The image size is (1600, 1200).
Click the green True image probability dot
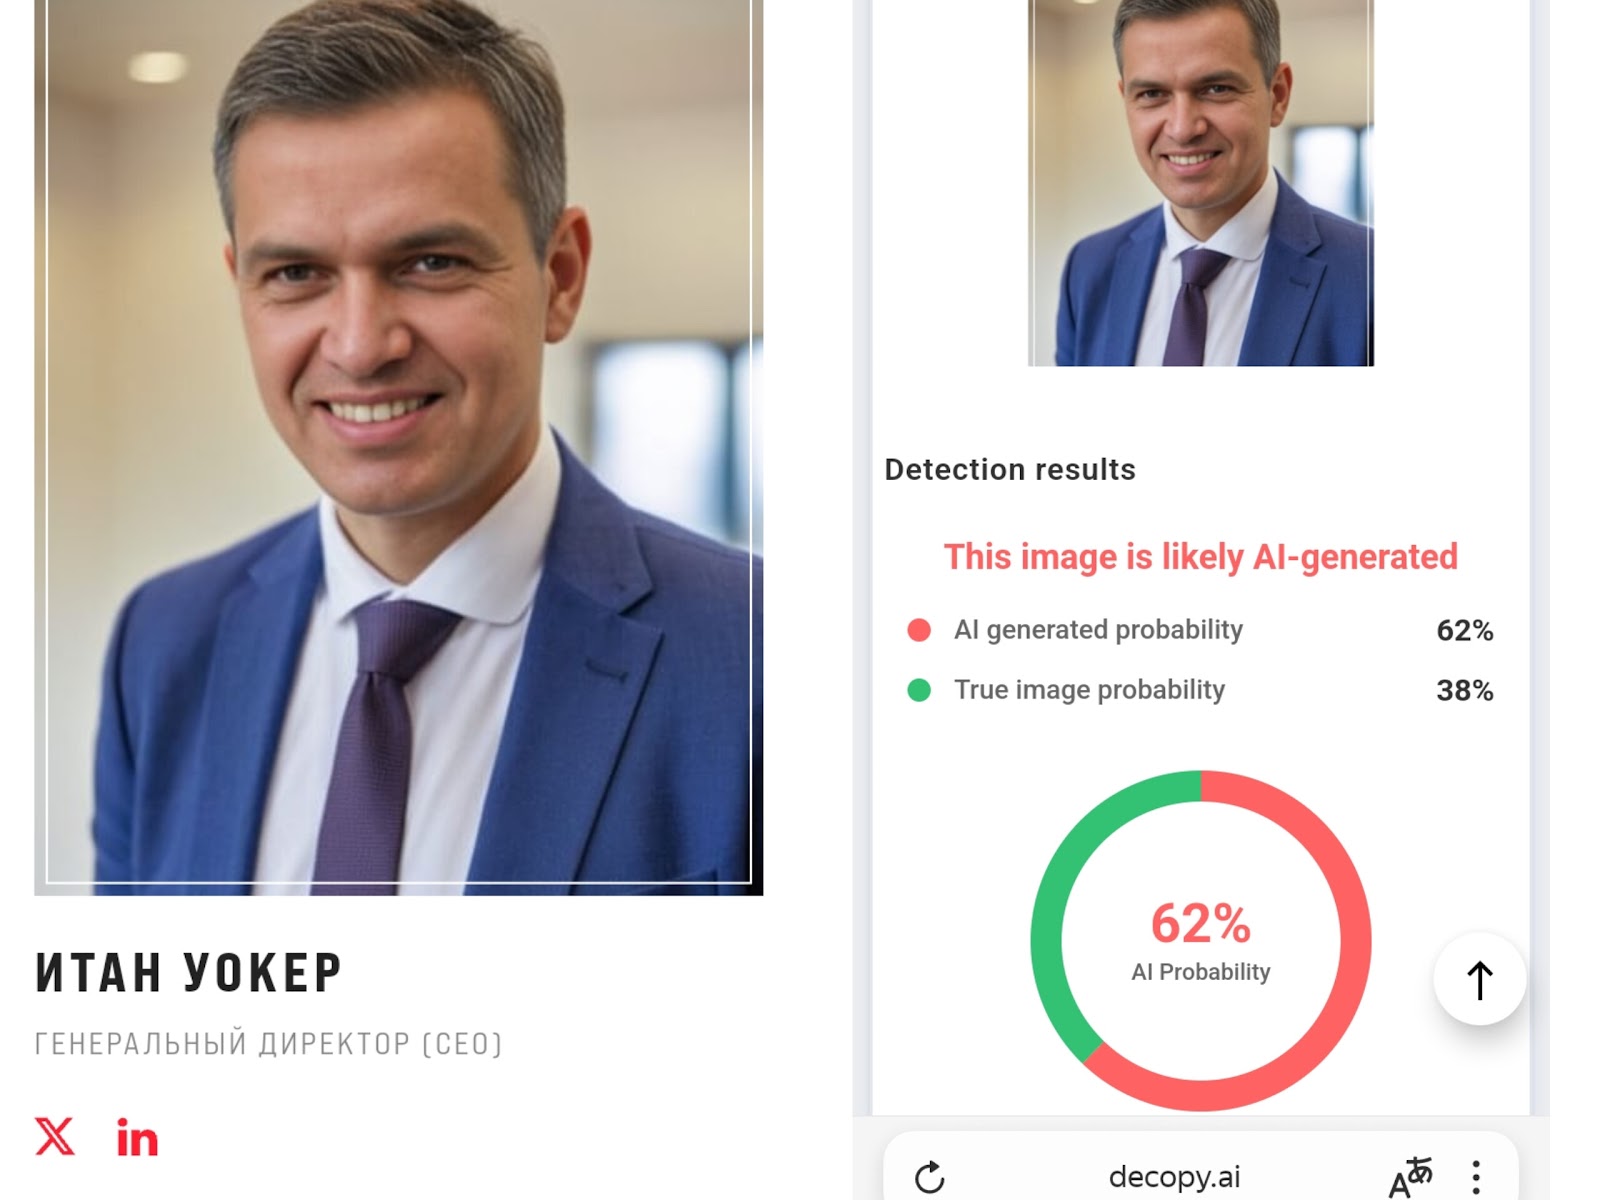[x=918, y=690]
